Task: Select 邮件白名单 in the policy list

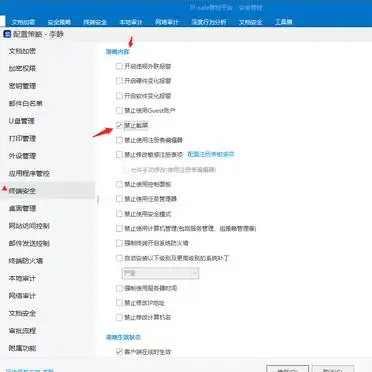Action: pos(25,103)
